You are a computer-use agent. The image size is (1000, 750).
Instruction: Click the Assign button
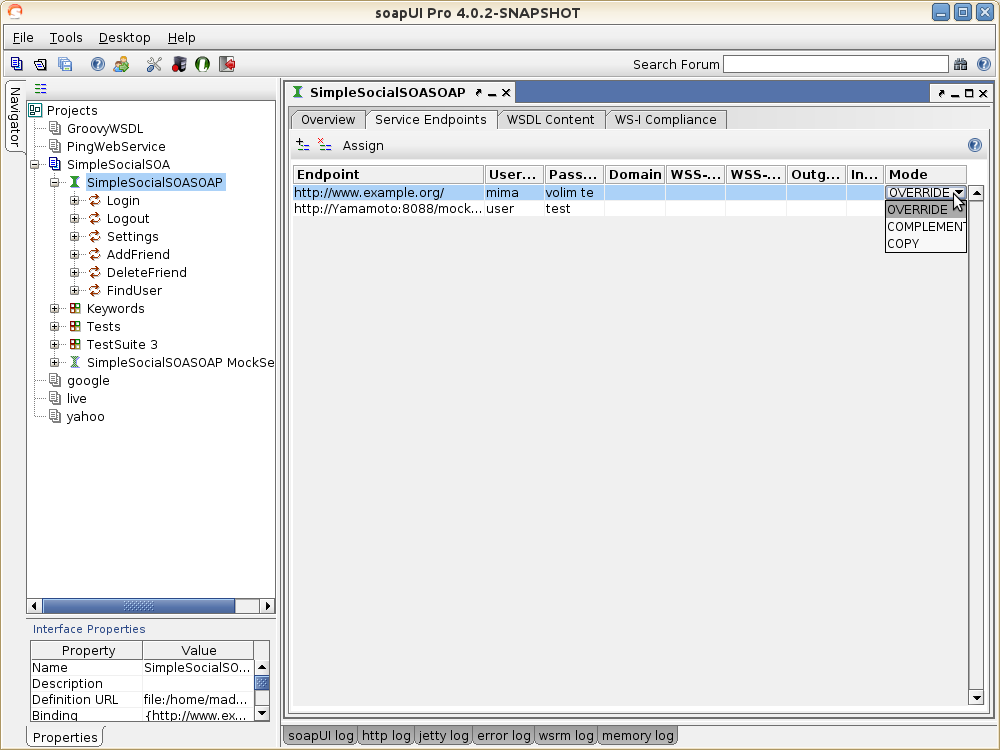click(363, 144)
